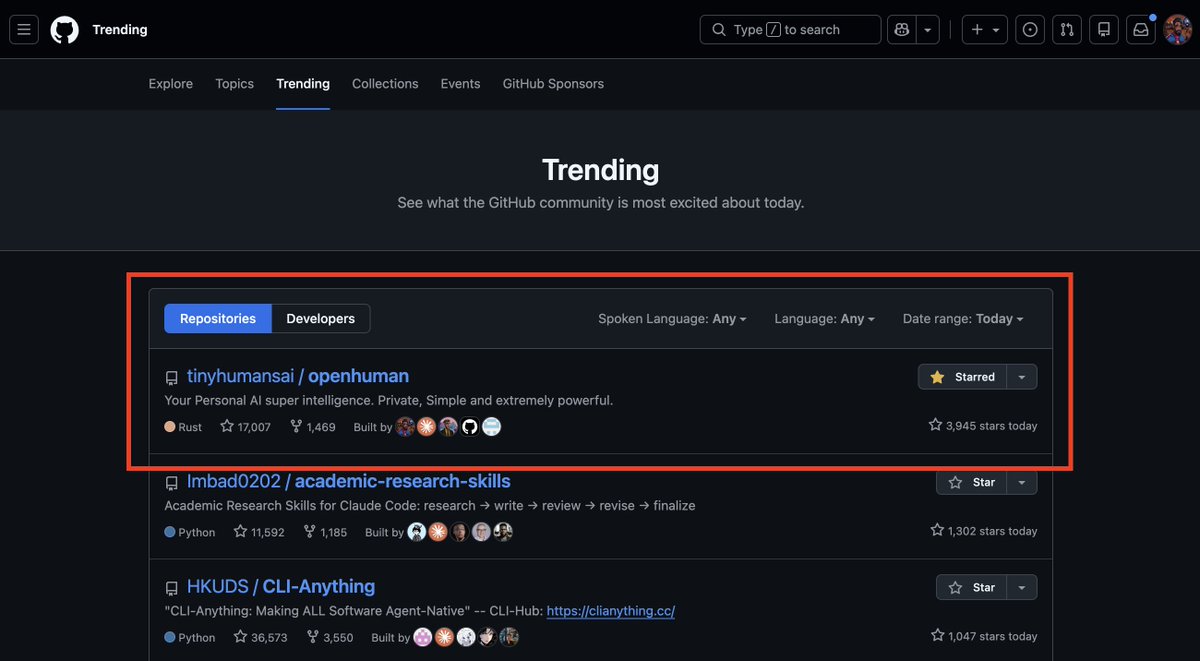Screen dimensions: 1200x661
Task: Open the Date range Today dropdown
Action: [963, 319]
